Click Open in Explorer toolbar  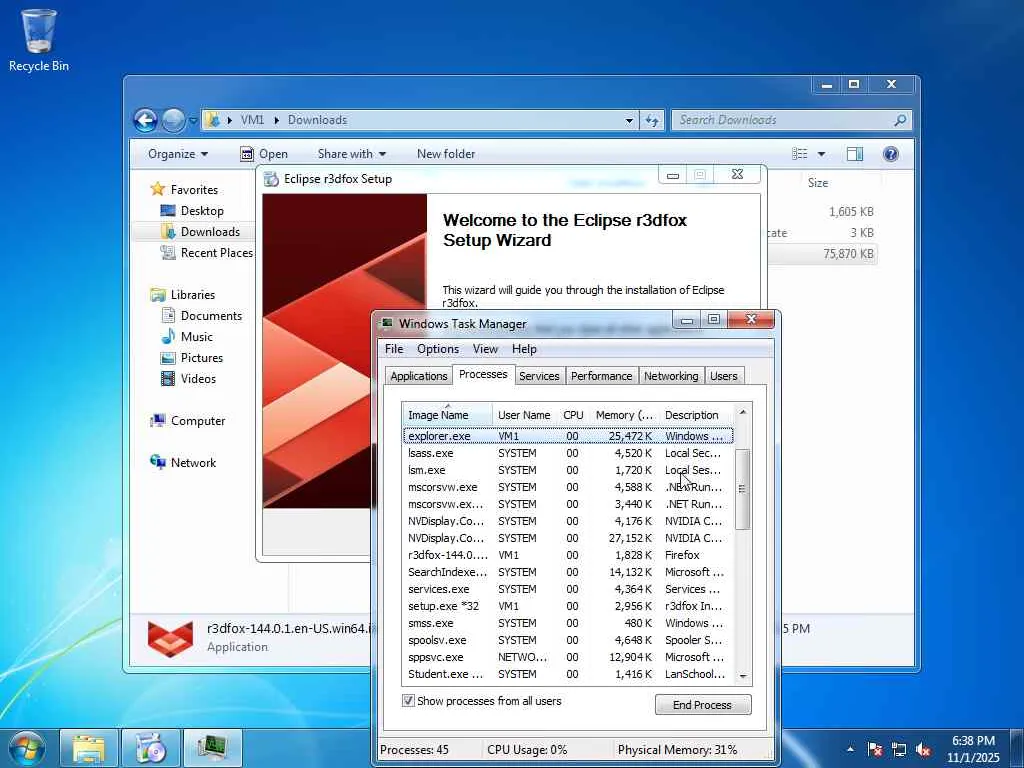click(264, 154)
